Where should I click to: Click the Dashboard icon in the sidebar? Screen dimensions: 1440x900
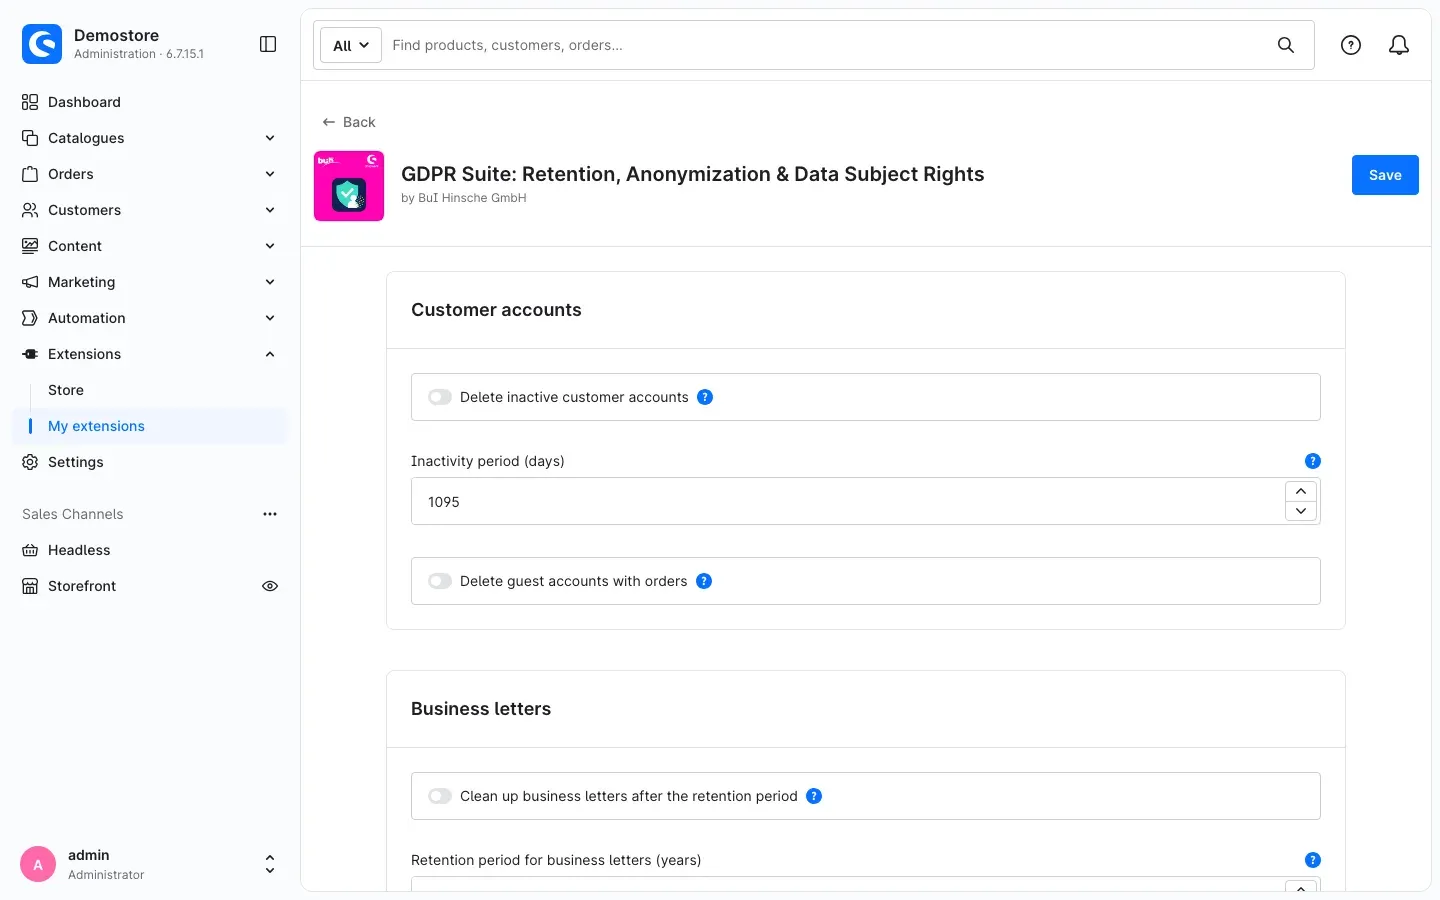coord(30,102)
